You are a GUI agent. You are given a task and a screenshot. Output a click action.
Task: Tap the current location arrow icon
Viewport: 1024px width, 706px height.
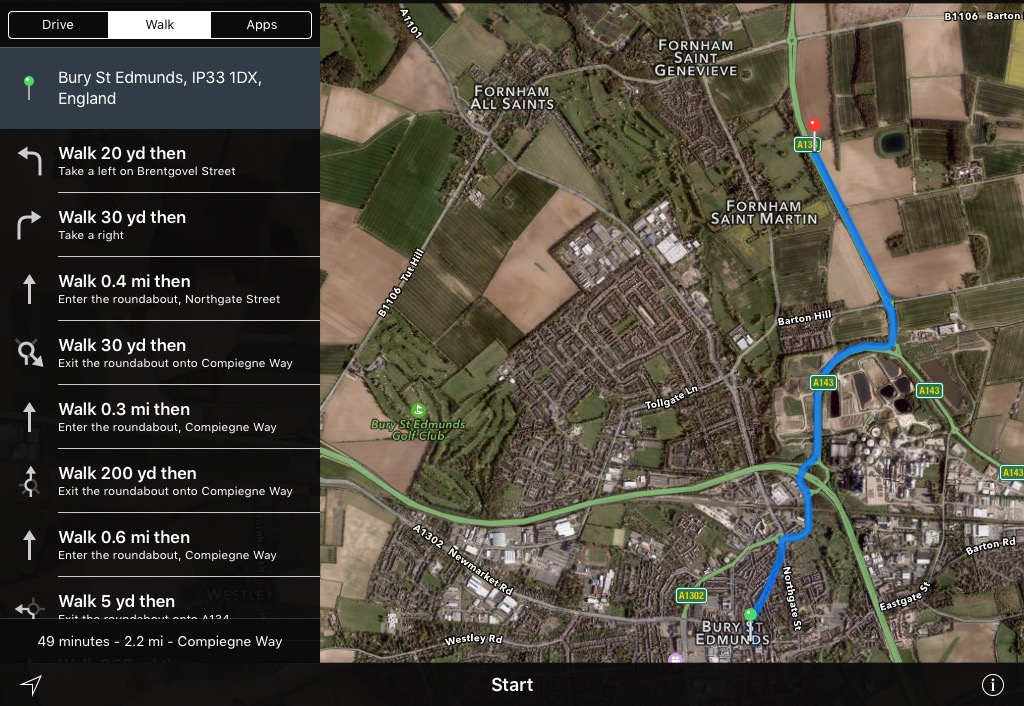click(31, 684)
